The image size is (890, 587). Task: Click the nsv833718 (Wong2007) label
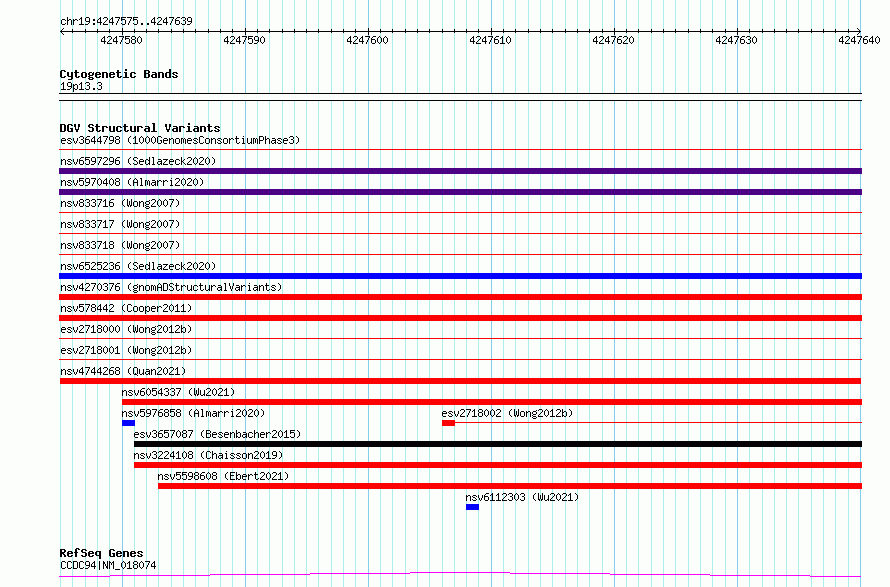pos(120,245)
